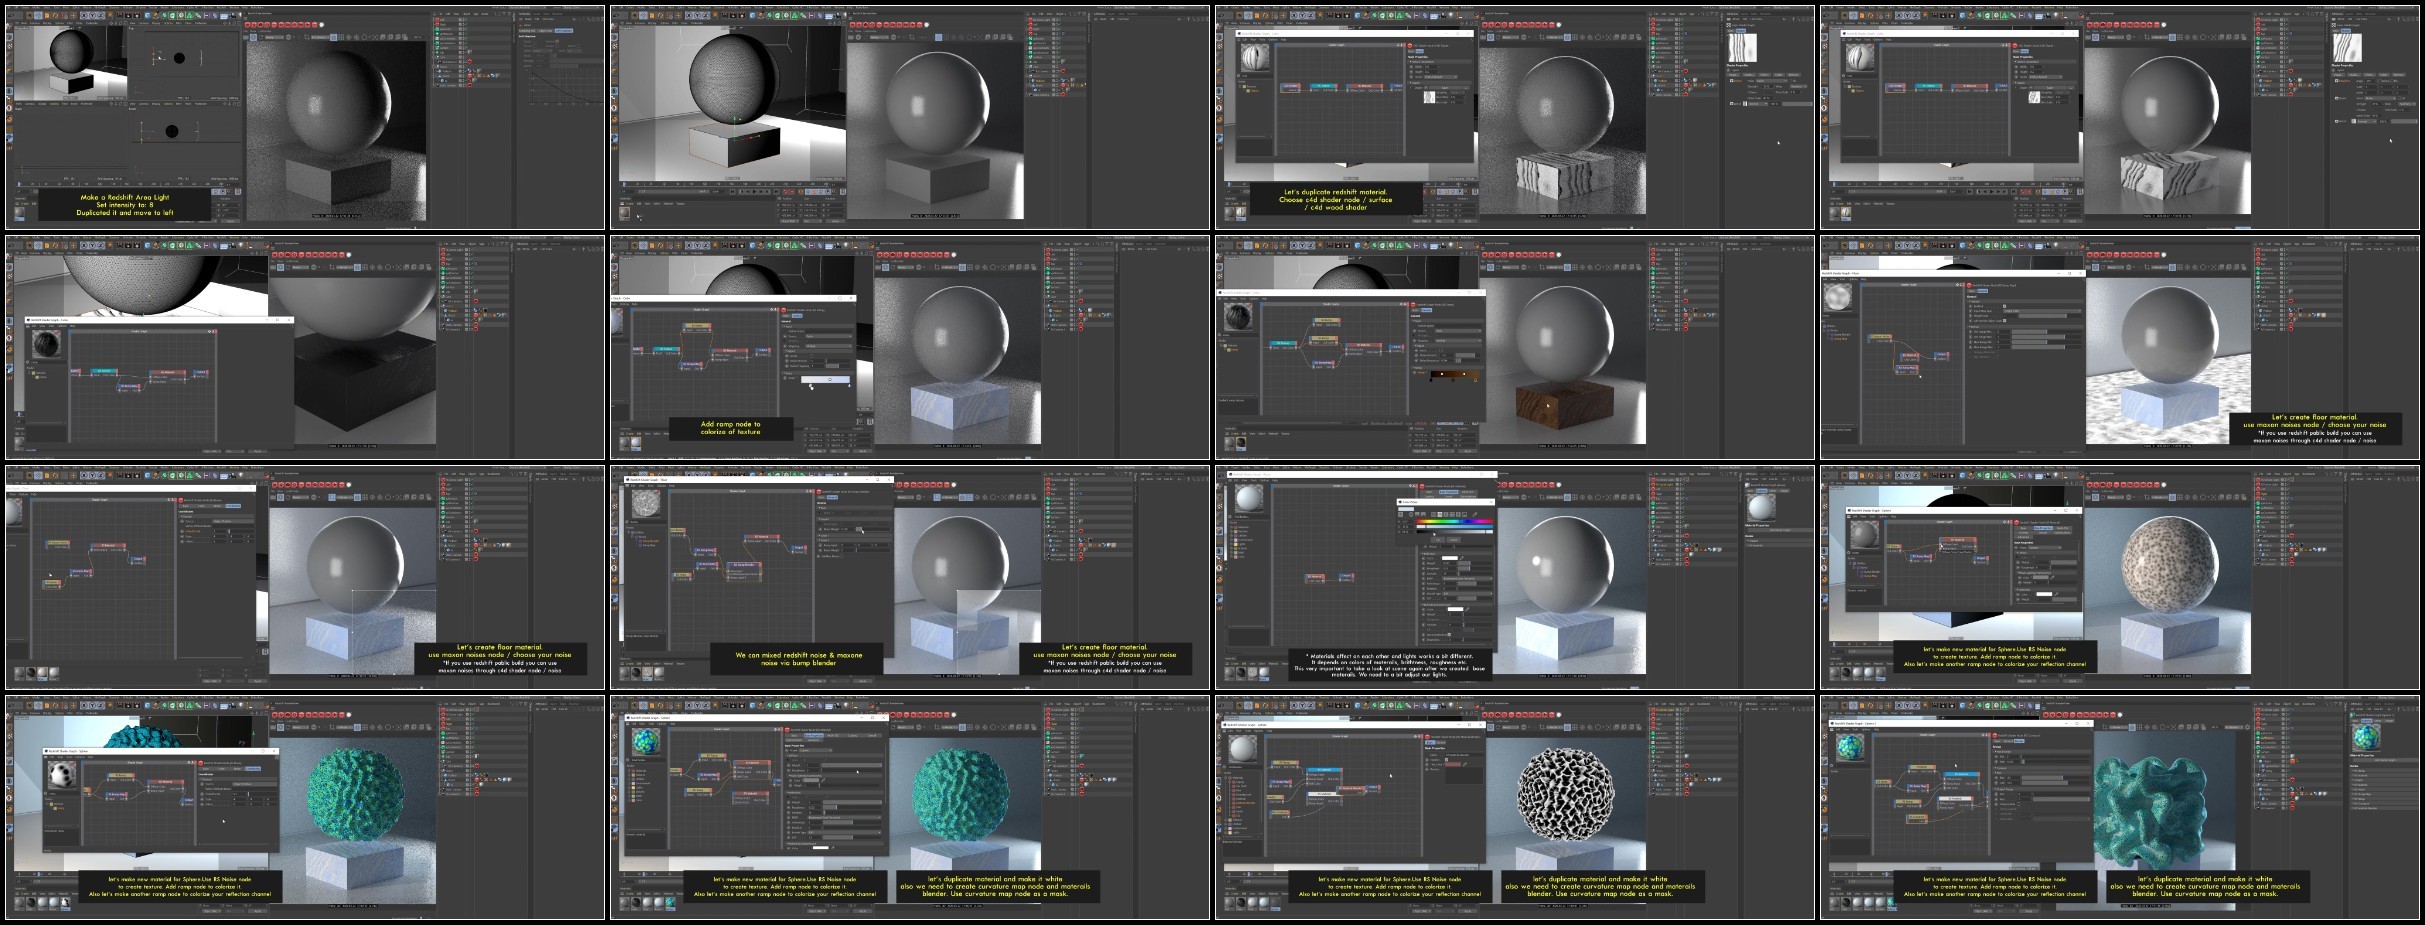Toggle Y-axis lock in 'Redshift Area Light' frame

pyautogui.click(x=92, y=15)
